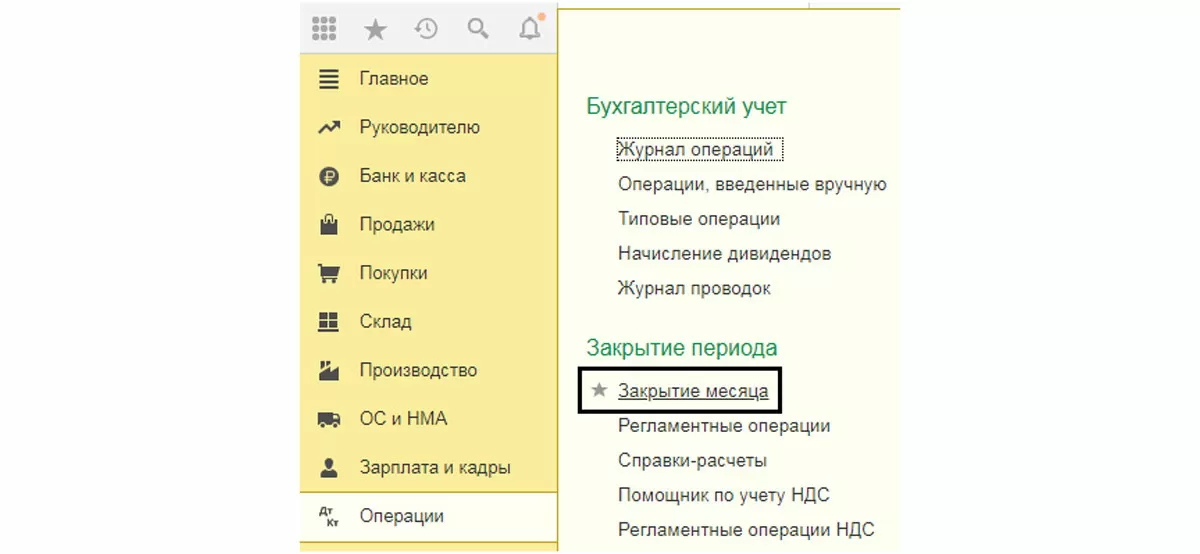Viewport: 1200px width, 554px height.
Task: Open Начисление дивидендов link
Action: [724, 254]
